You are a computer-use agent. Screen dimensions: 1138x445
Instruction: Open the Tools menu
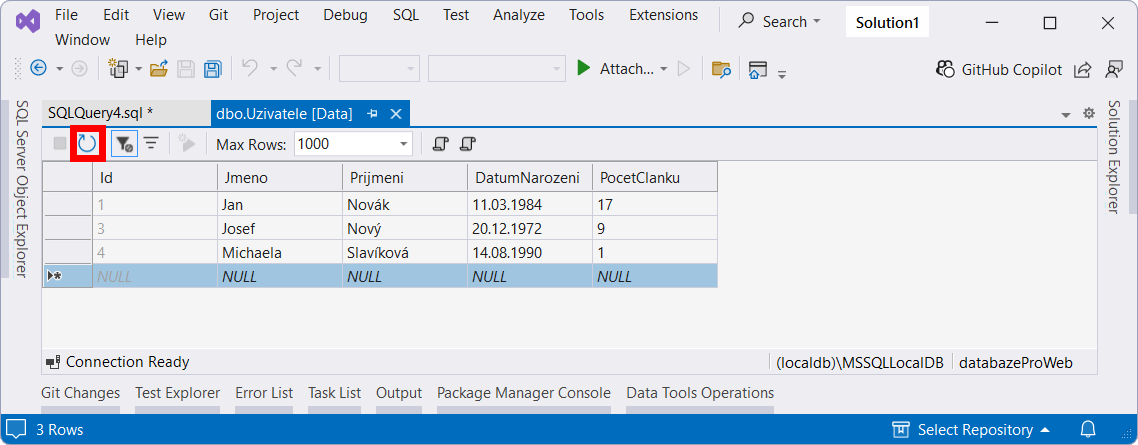586,15
